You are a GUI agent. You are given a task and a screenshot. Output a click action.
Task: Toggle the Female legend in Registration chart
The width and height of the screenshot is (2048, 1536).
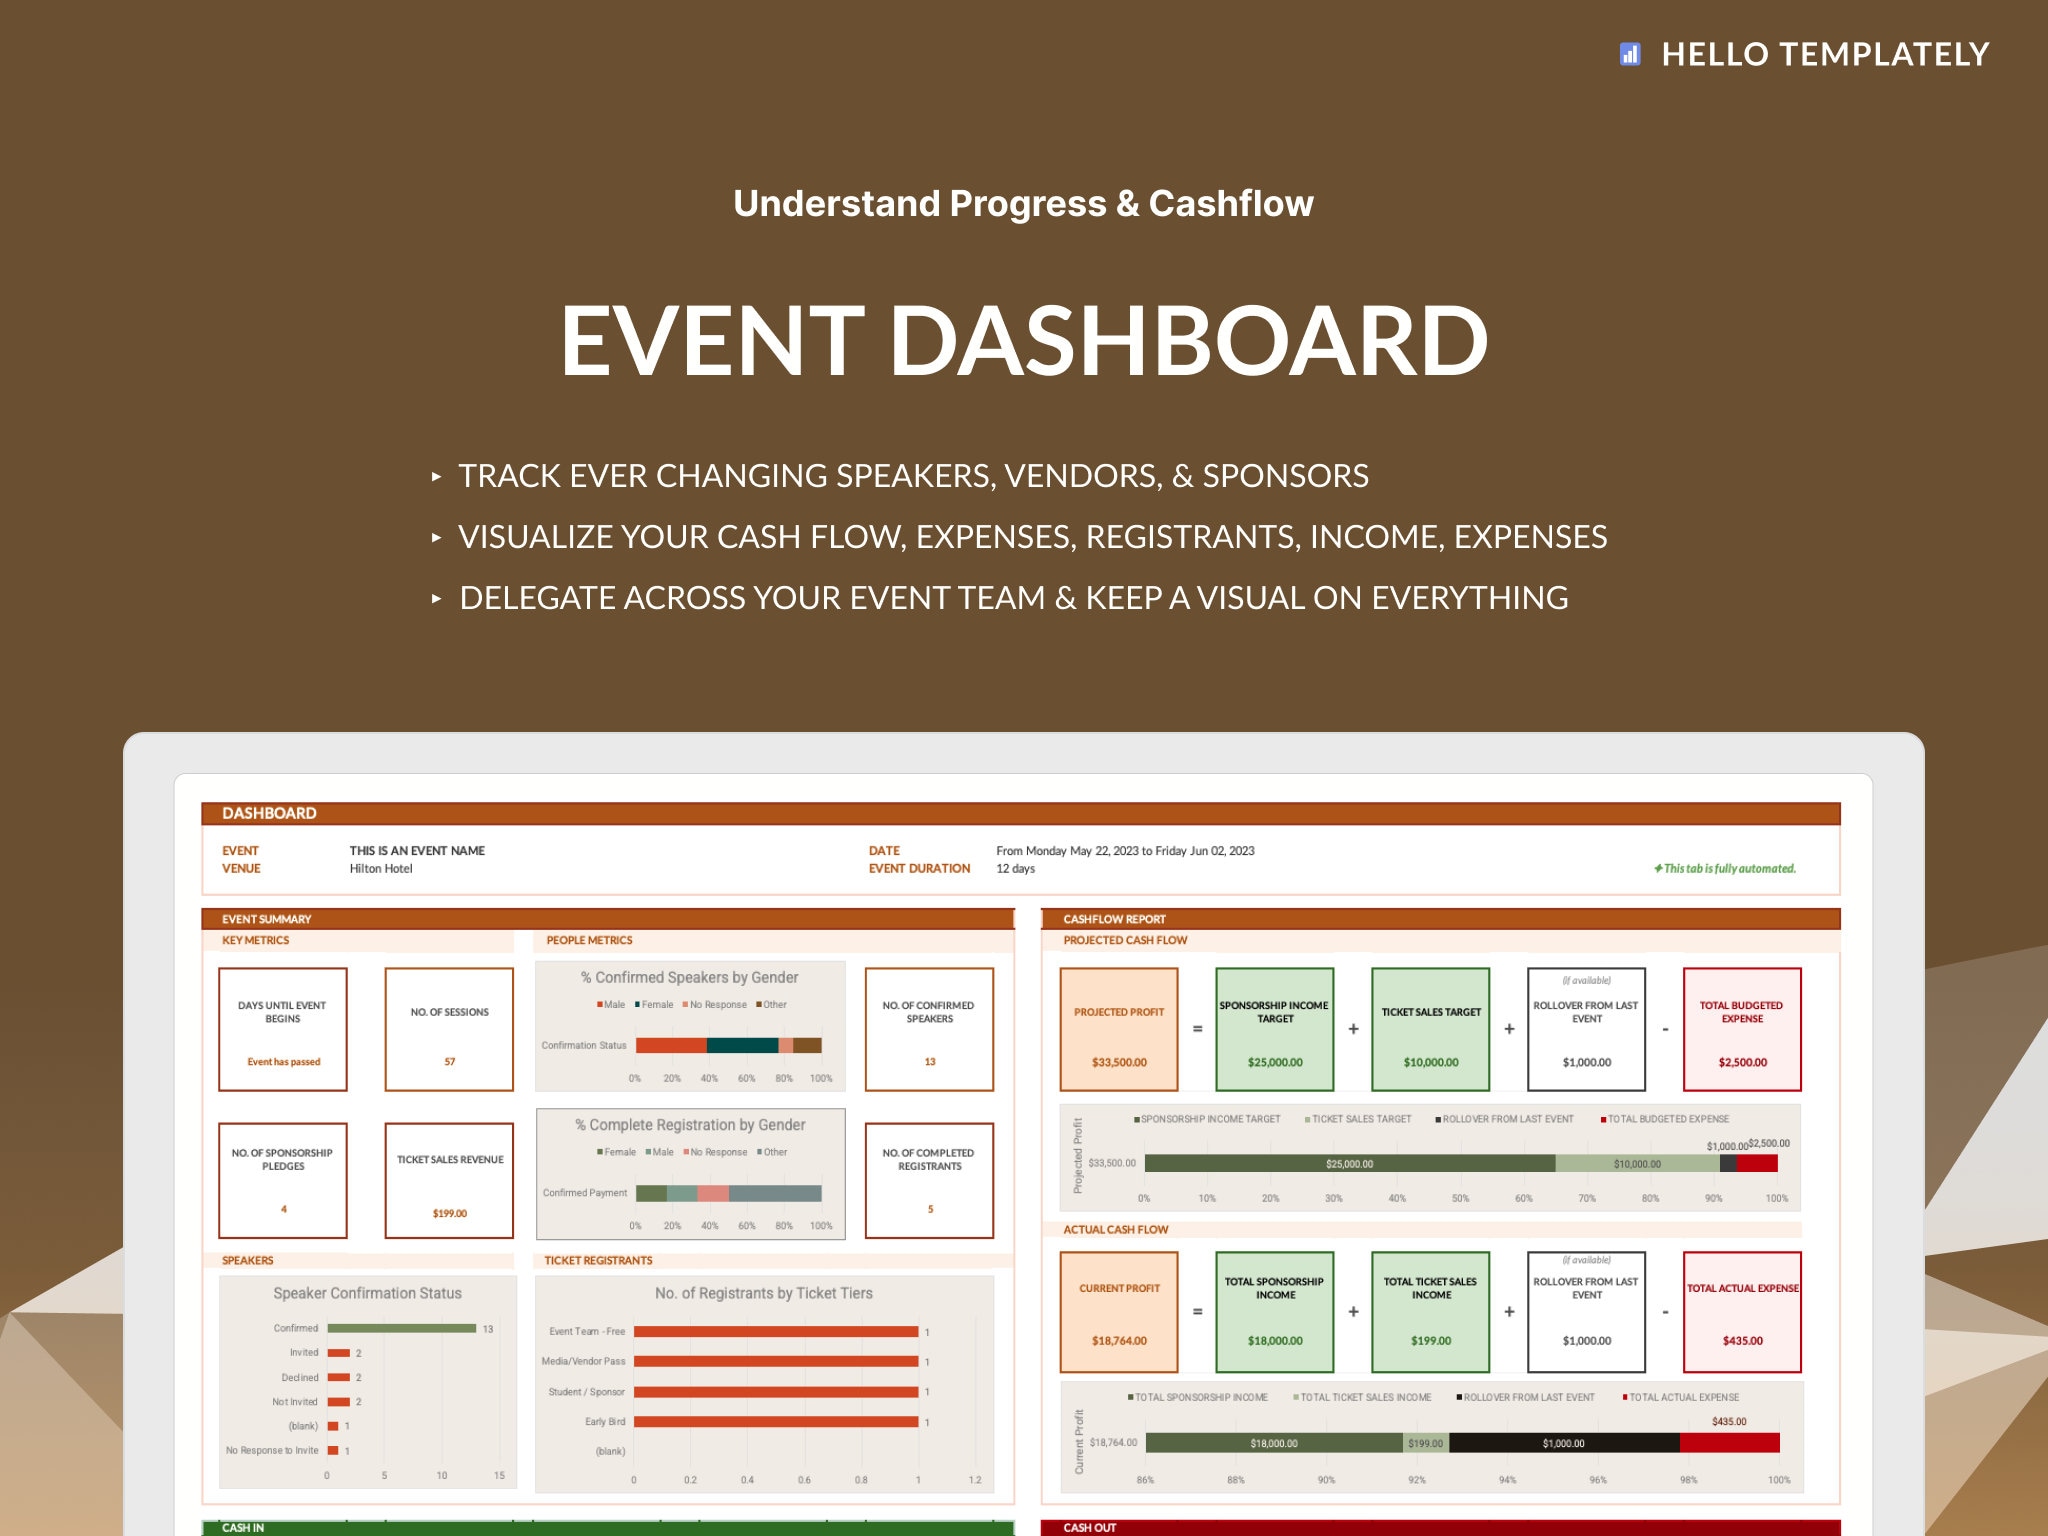[617, 1151]
